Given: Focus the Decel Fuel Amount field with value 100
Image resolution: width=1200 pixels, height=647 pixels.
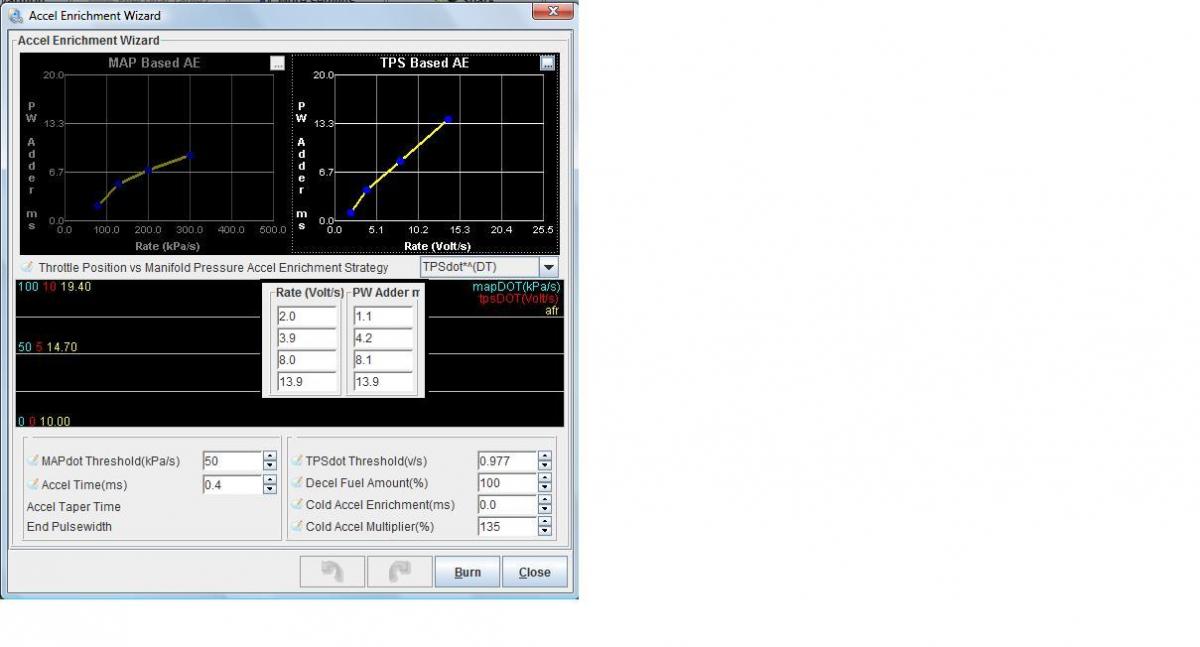Looking at the screenshot, I should coord(507,483).
